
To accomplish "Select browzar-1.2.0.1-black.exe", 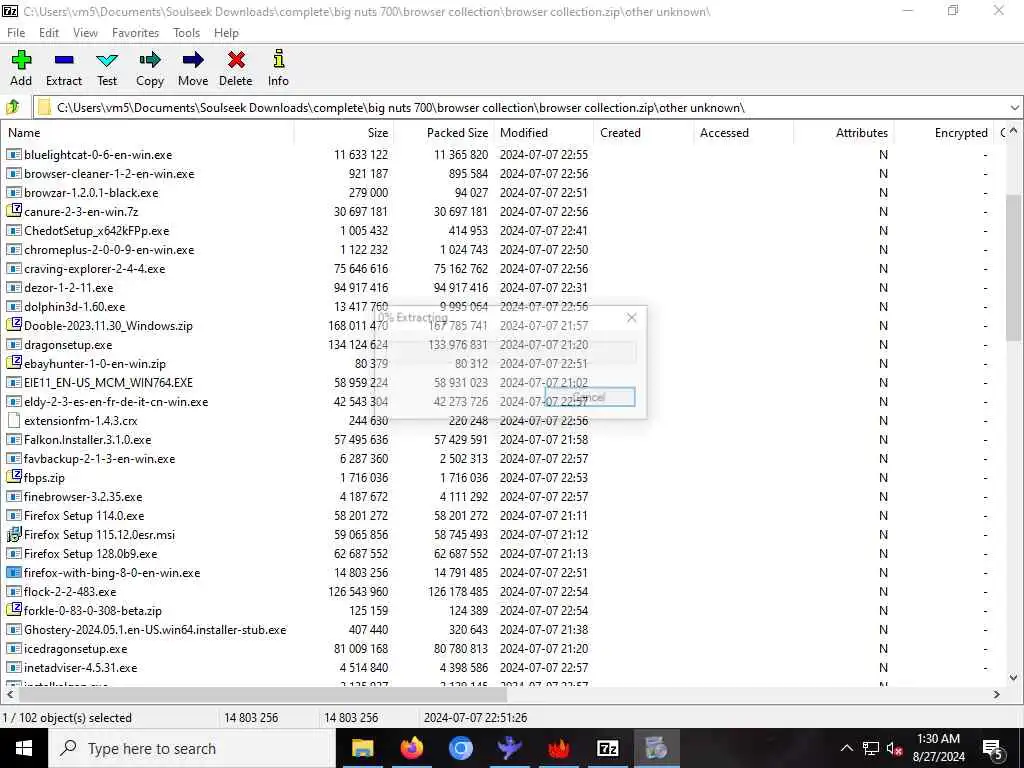I will 91,193.
